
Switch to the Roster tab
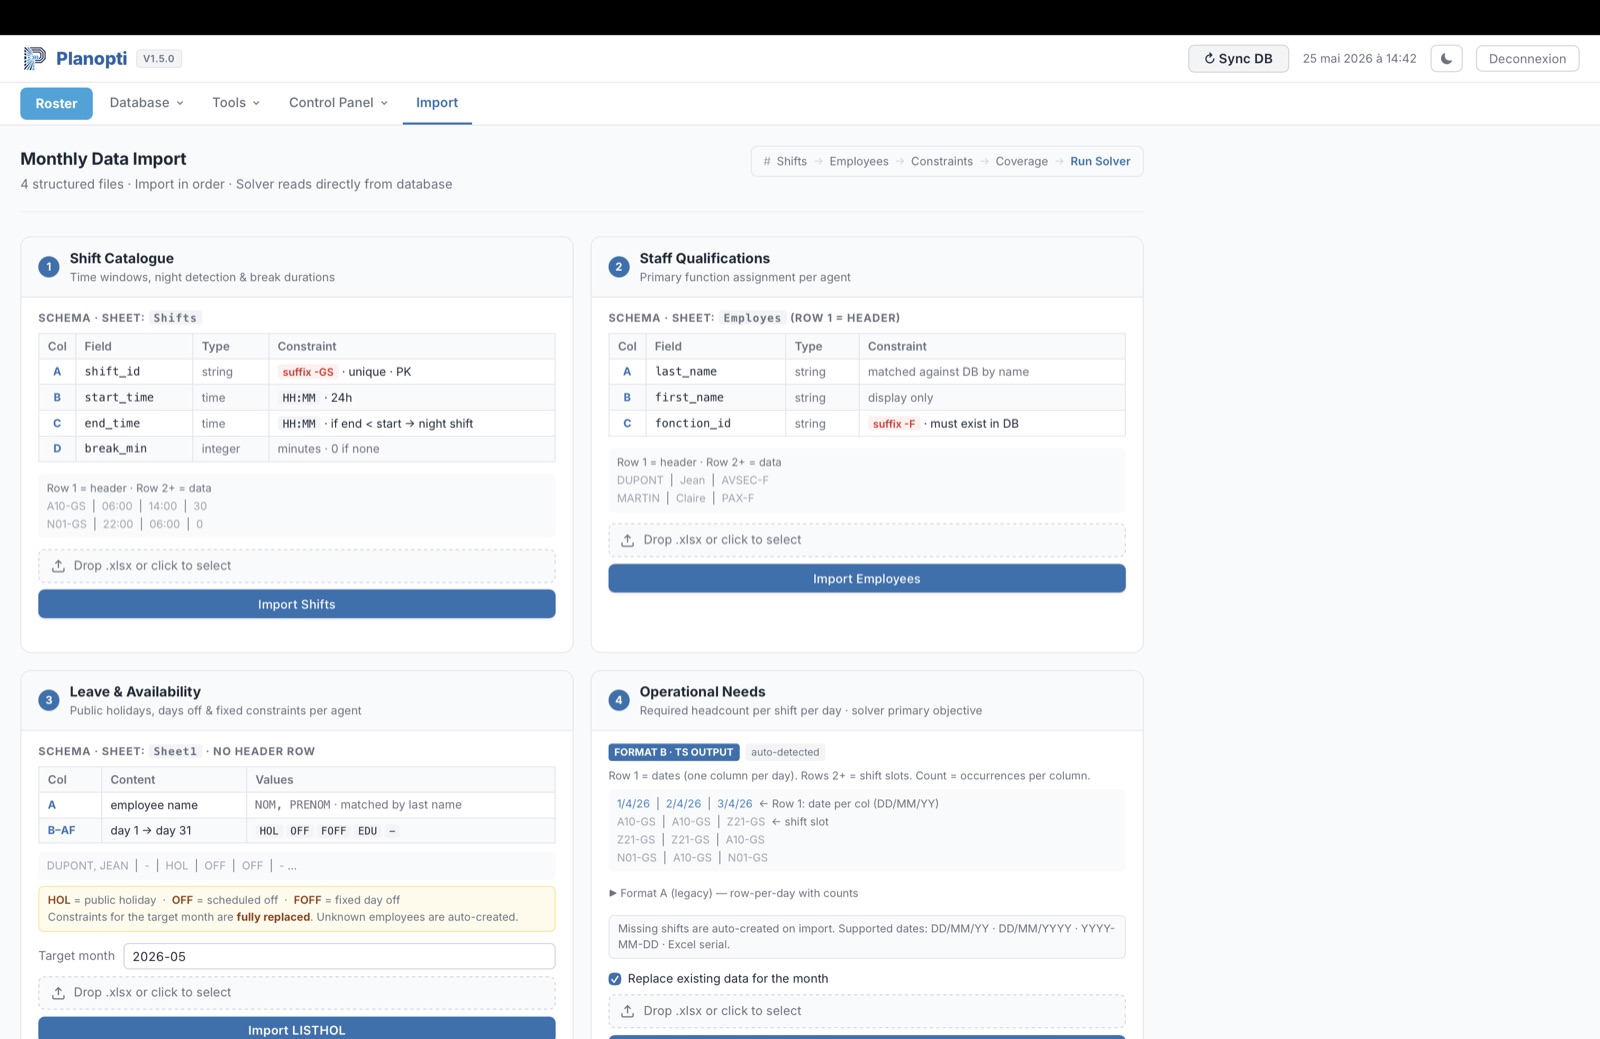click(56, 103)
